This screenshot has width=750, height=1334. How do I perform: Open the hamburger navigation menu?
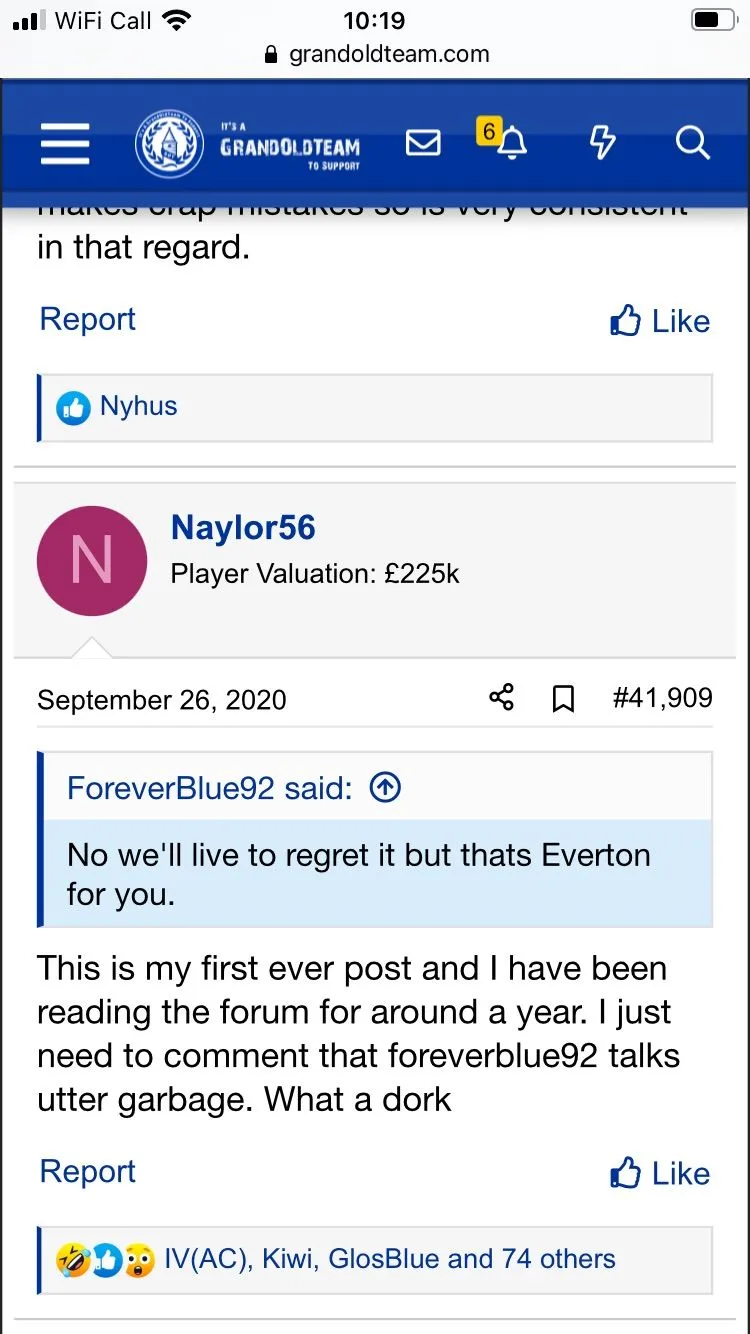(x=65, y=144)
